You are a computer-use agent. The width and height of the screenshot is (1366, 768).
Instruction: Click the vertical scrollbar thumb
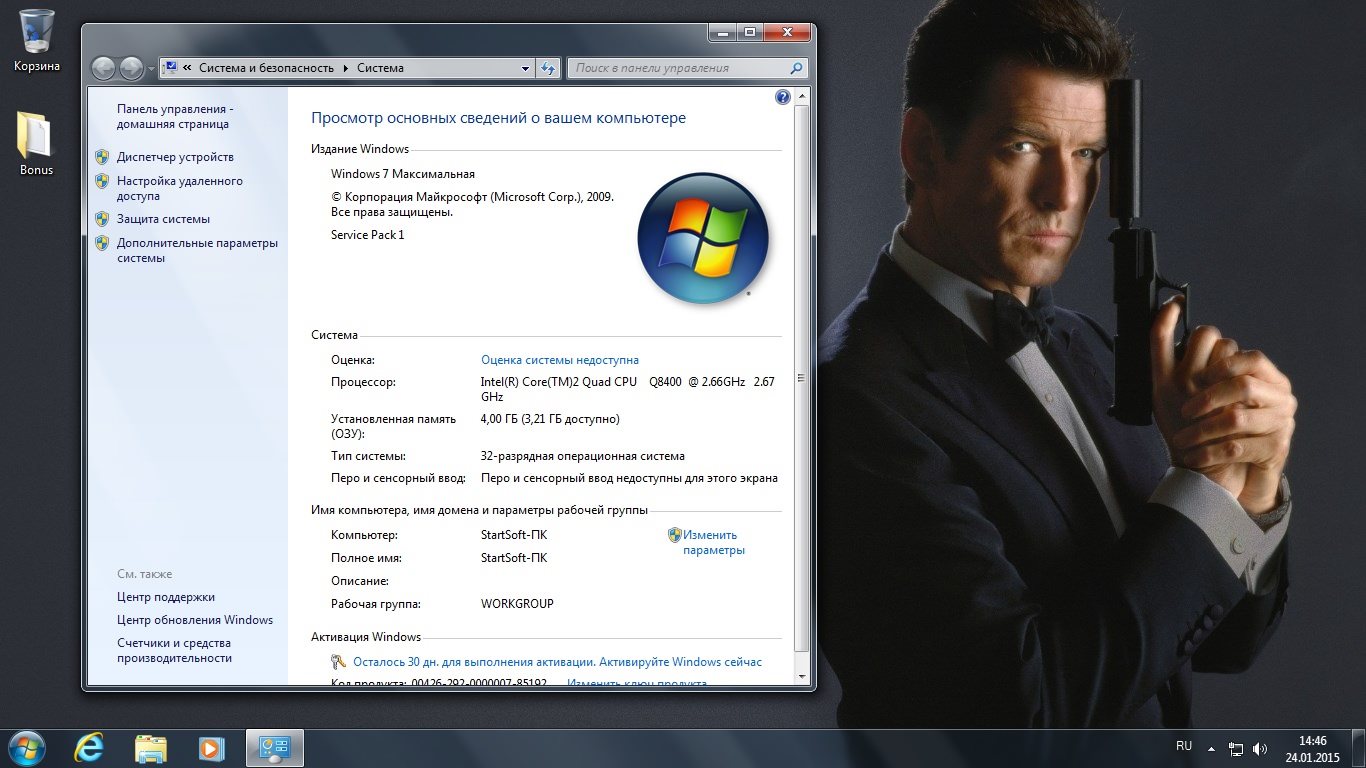(x=802, y=377)
